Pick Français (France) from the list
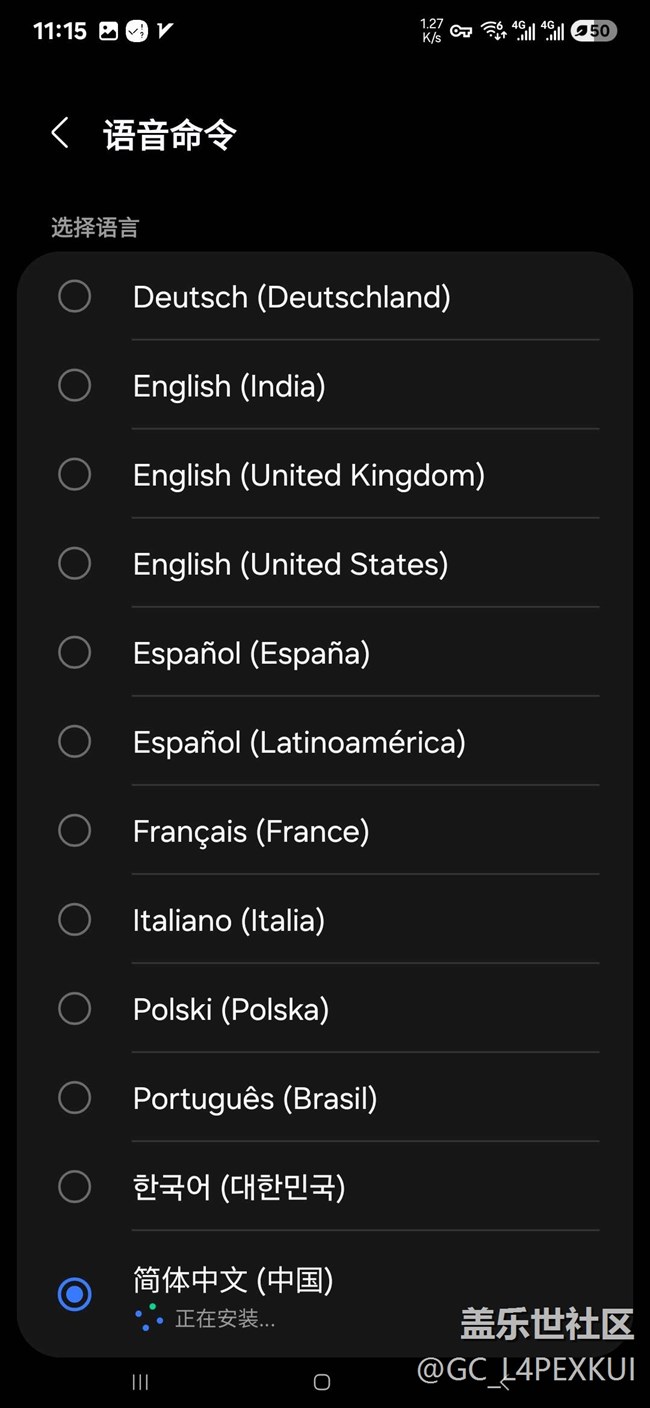This screenshot has width=650, height=1408. pos(324,830)
